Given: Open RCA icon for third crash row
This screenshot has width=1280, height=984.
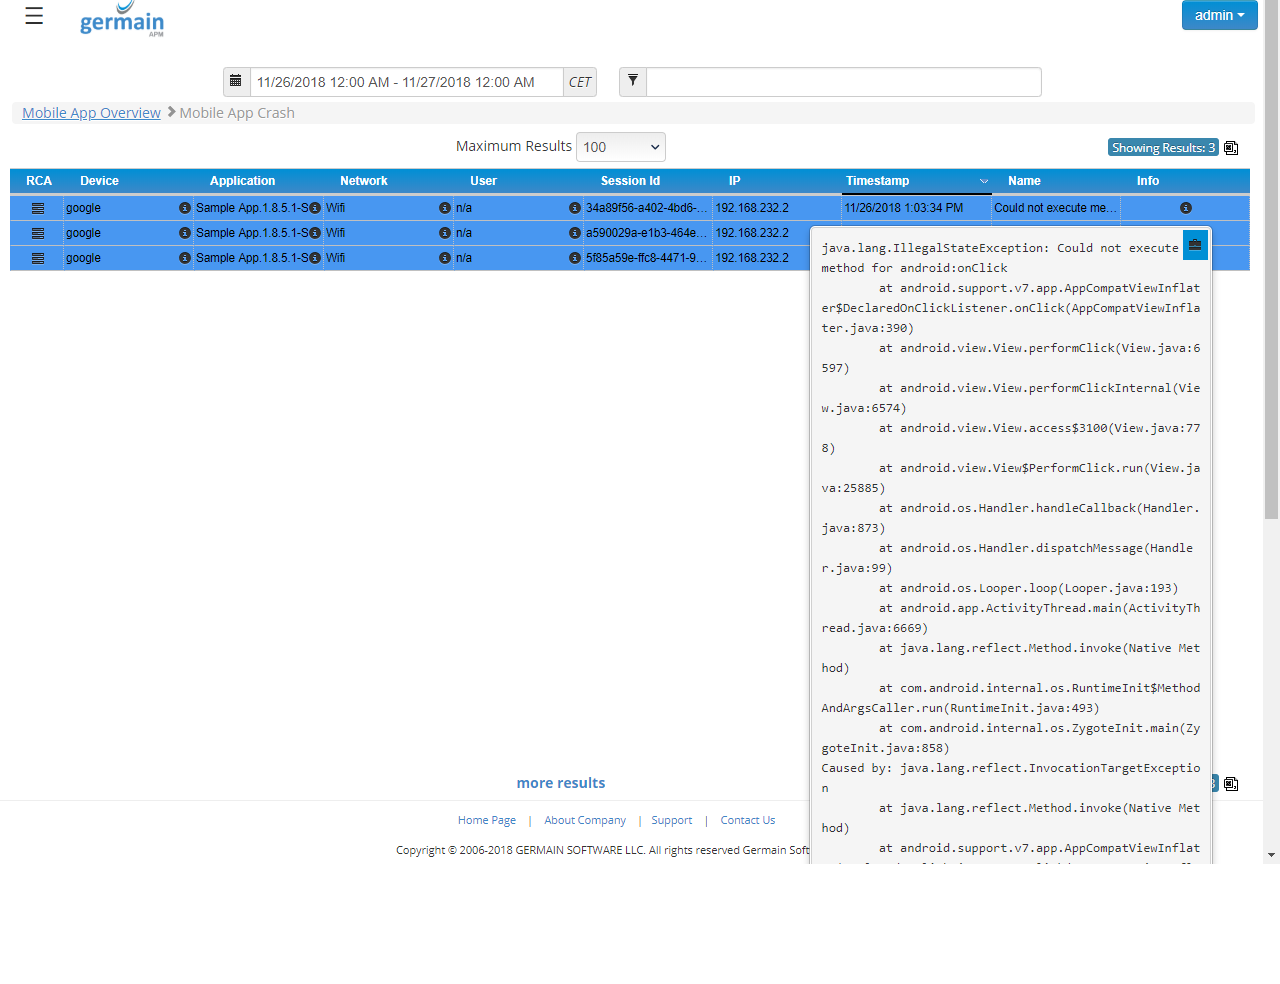Looking at the screenshot, I should pyautogui.click(x=38, y=258).
